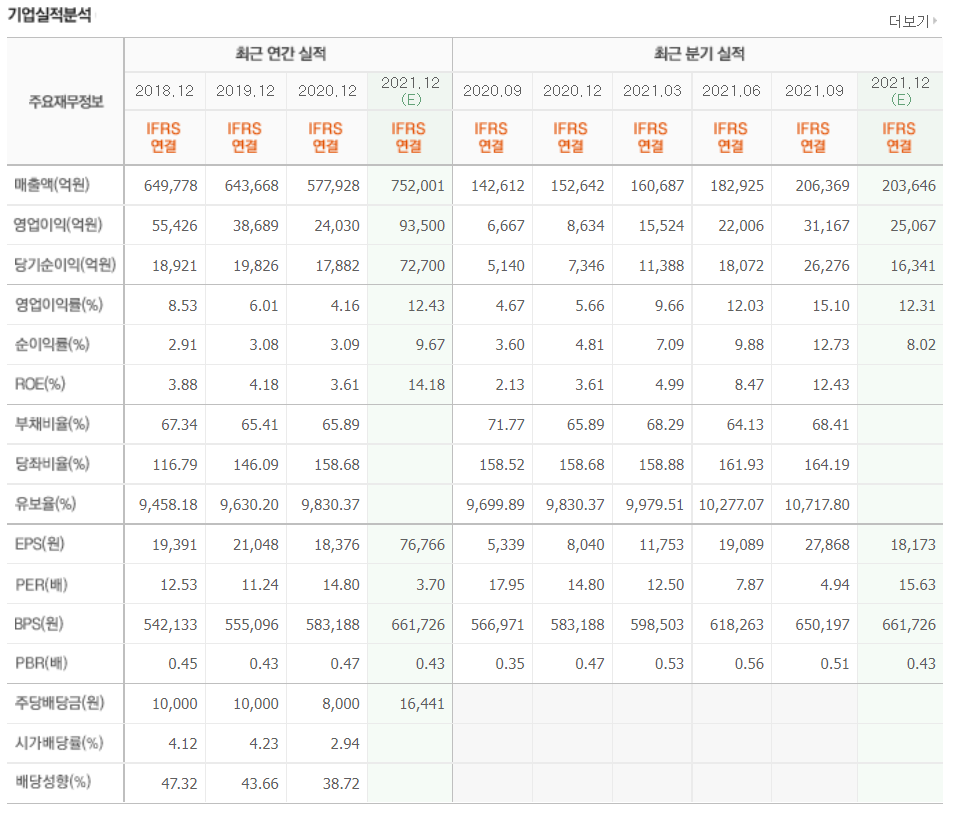Open the 더보기 link
The width and height of the screenshot is (955, 815).
pyautogui.click(x=908, y=21)
